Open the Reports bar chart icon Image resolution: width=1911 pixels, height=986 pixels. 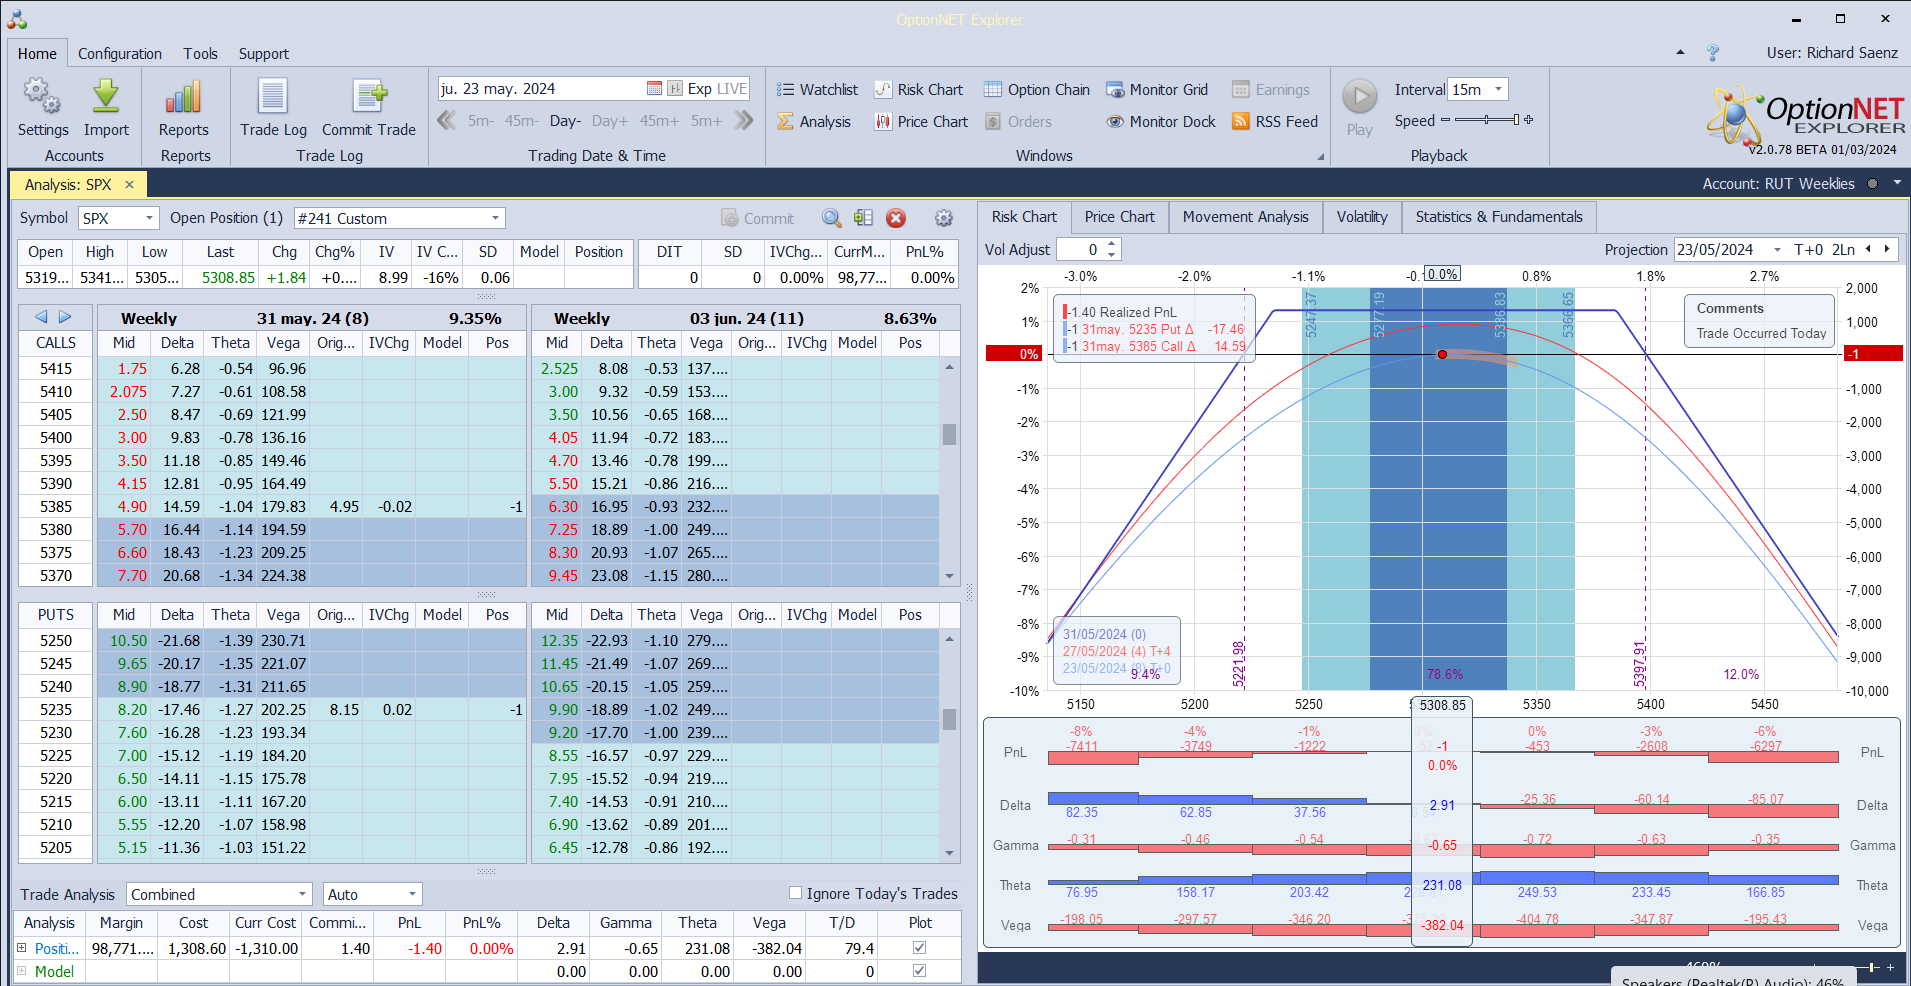pyautogui.click(x=183, y=98)
